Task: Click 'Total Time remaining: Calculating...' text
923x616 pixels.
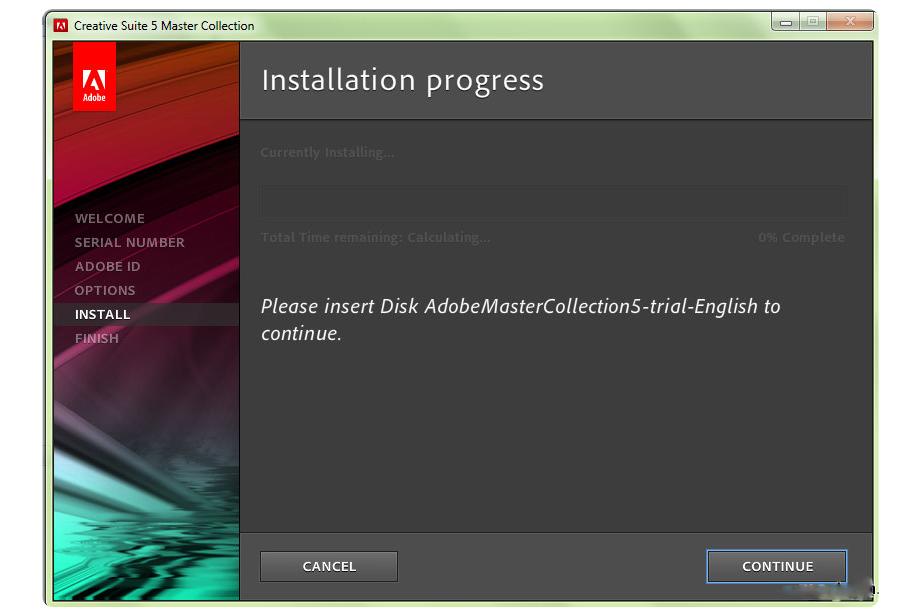Action: pyautogui.click(x=375, y=237)
